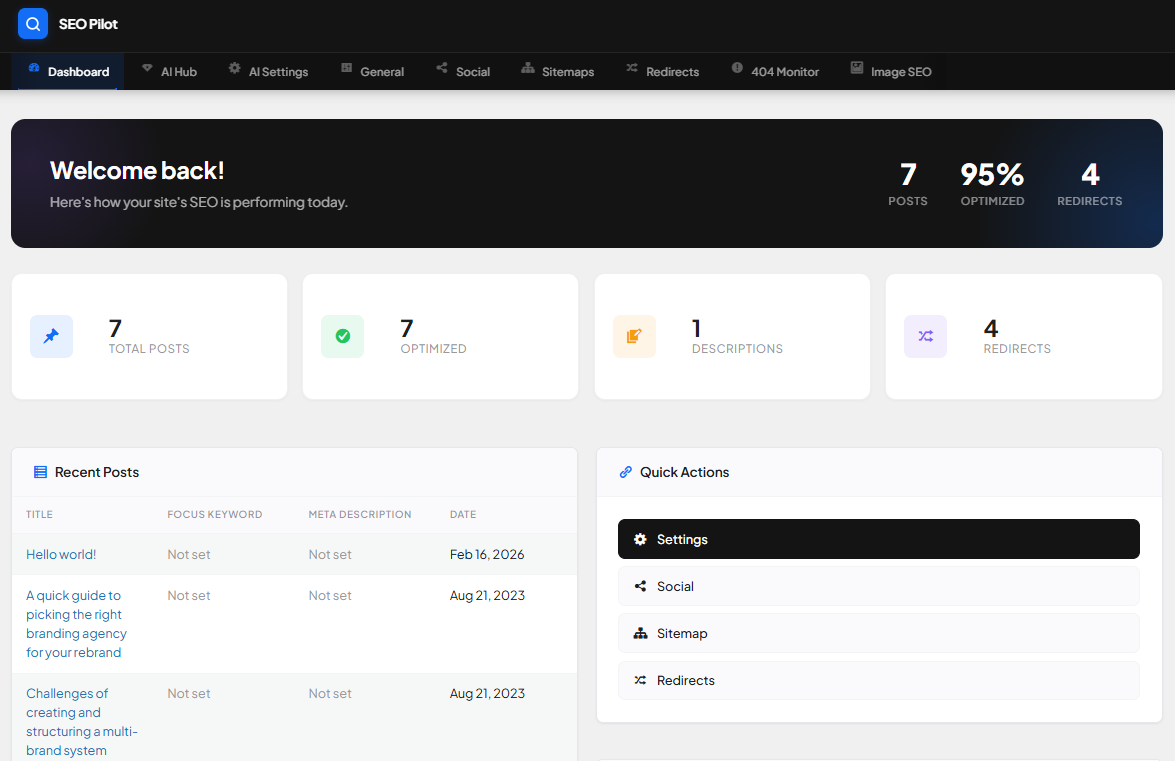
Task: Open the Image SEO tab
Action: coord(890,71)
